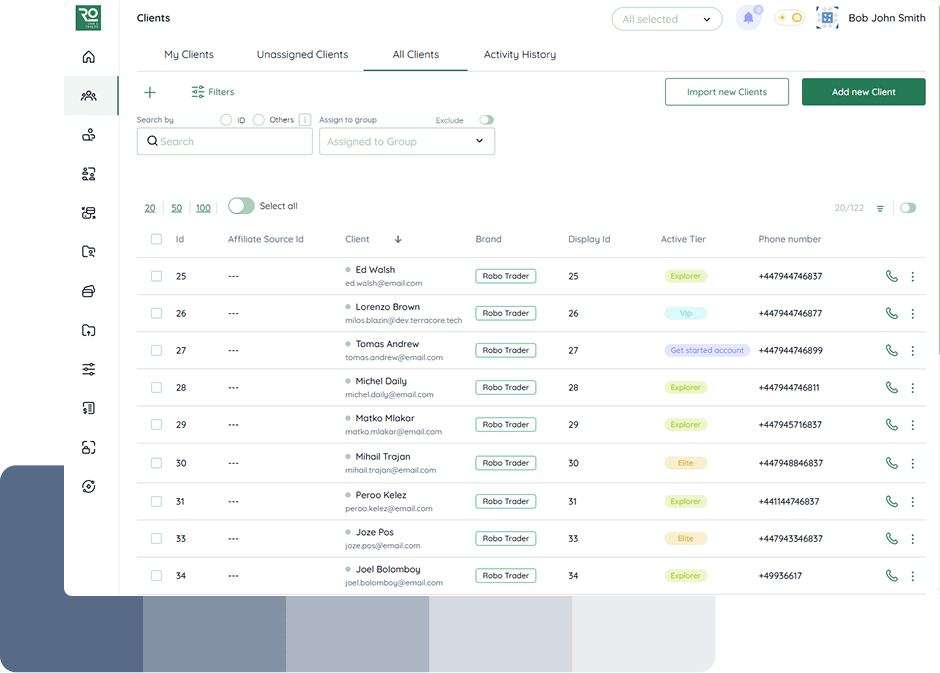
Task: Open the home dashboard icon in sidebar
Action: 89,57
